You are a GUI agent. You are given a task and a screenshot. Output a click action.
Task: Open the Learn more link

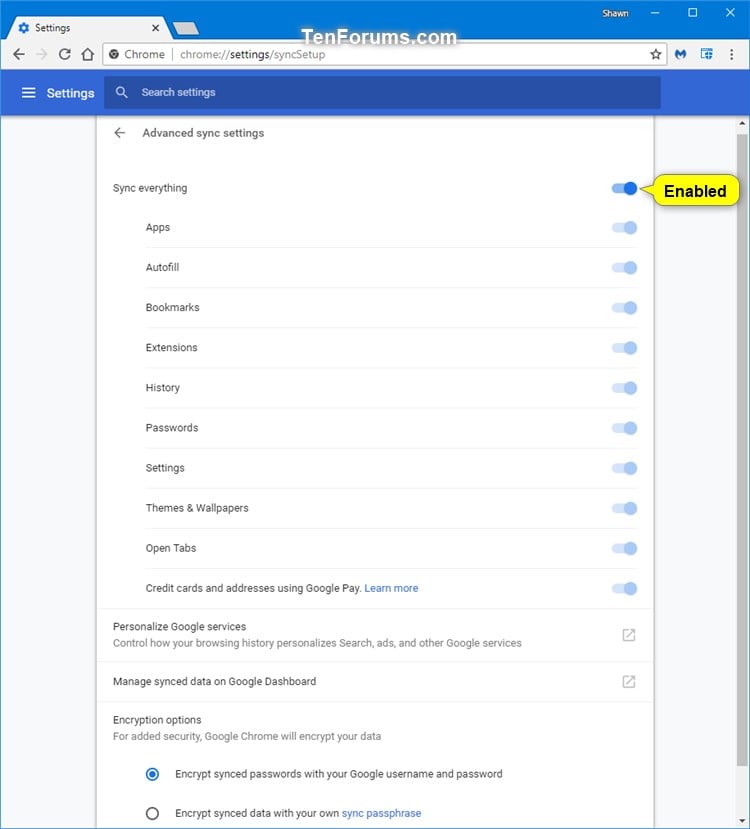tap(391, 588)
